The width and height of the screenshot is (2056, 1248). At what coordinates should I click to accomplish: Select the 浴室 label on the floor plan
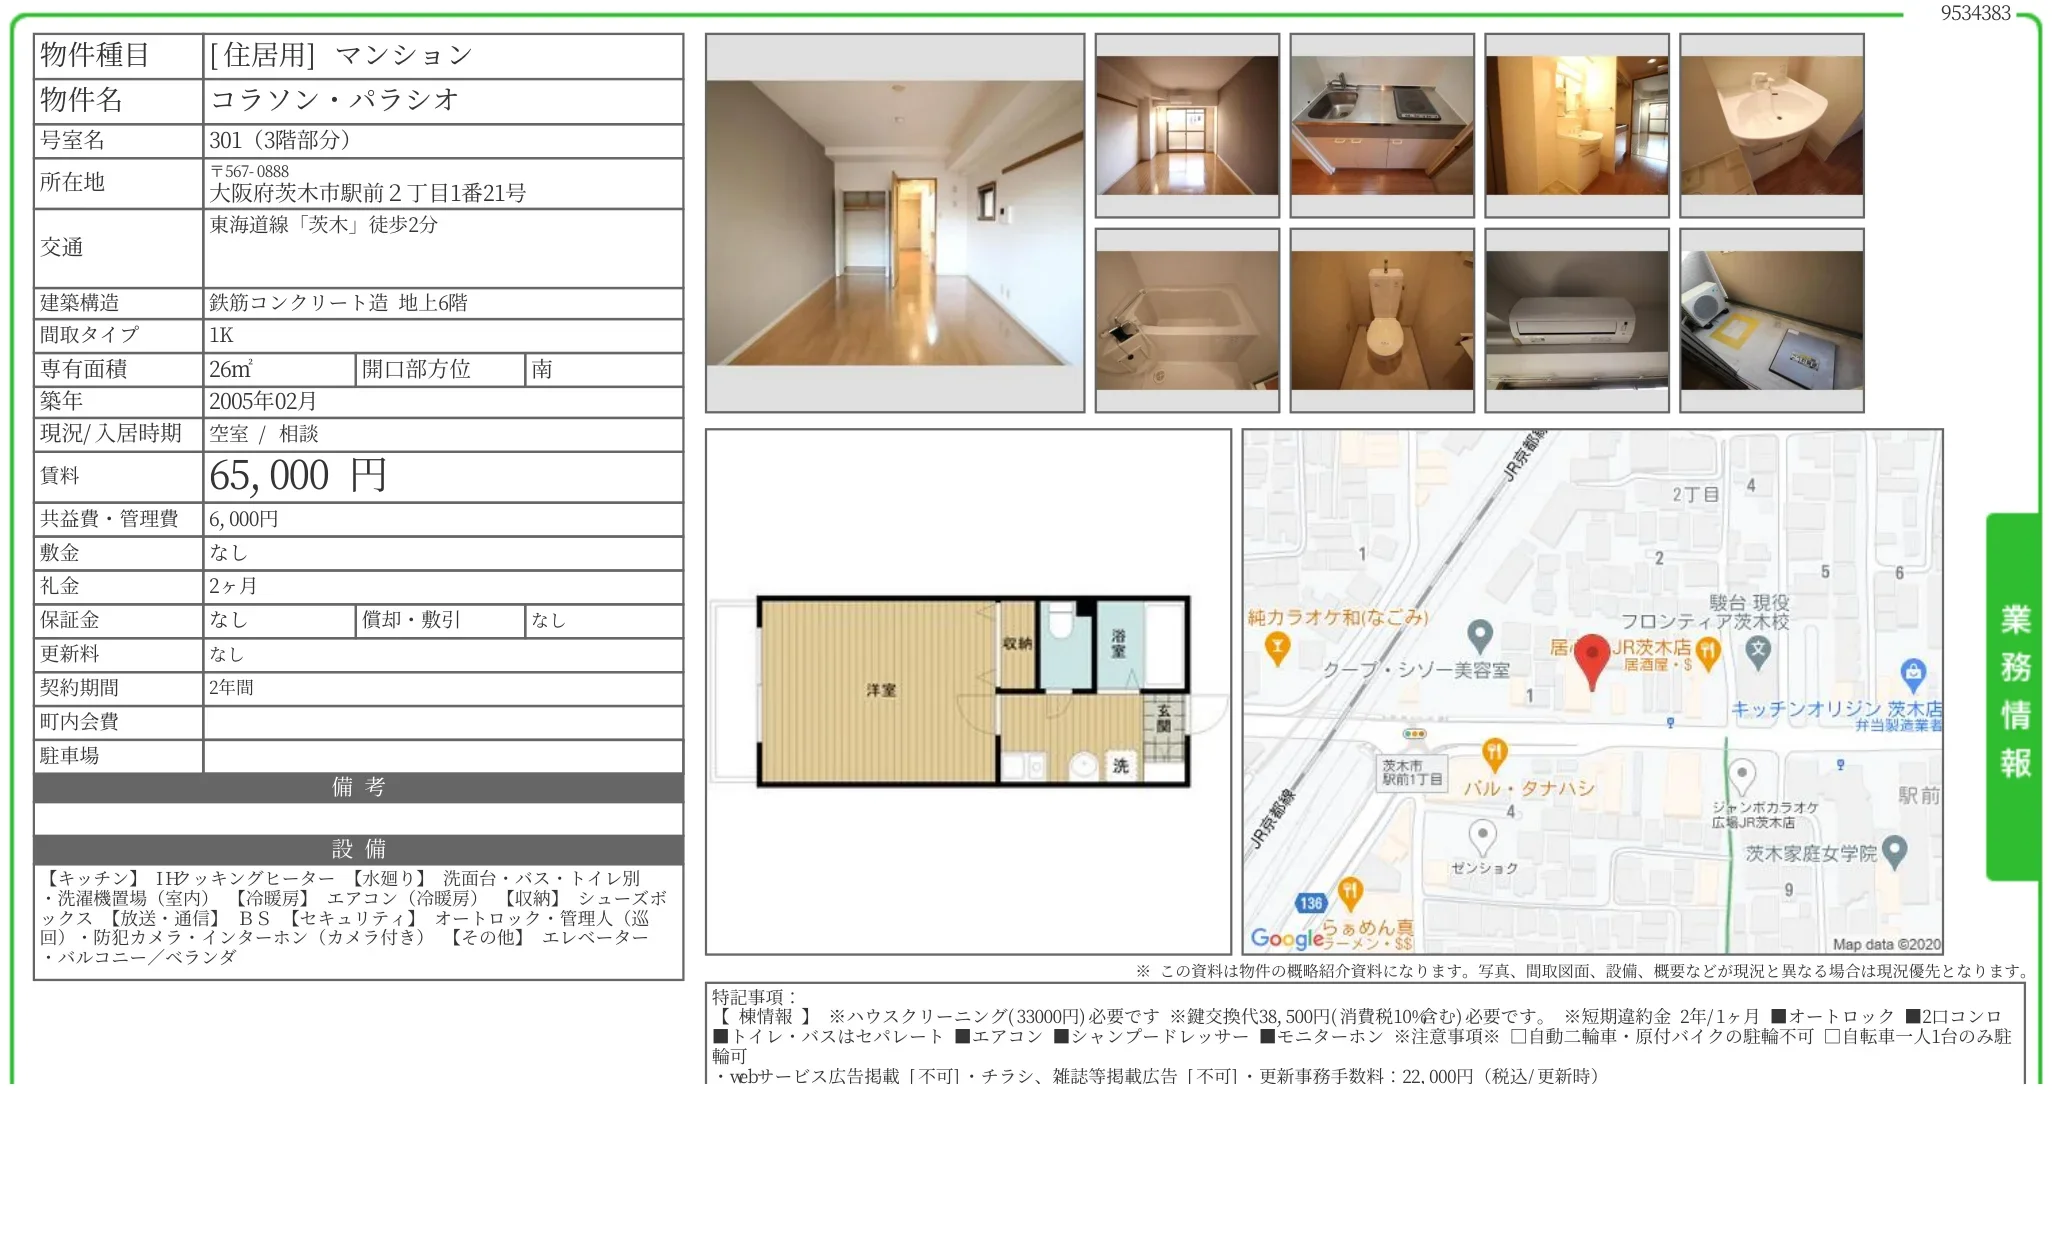[1119, 643]
